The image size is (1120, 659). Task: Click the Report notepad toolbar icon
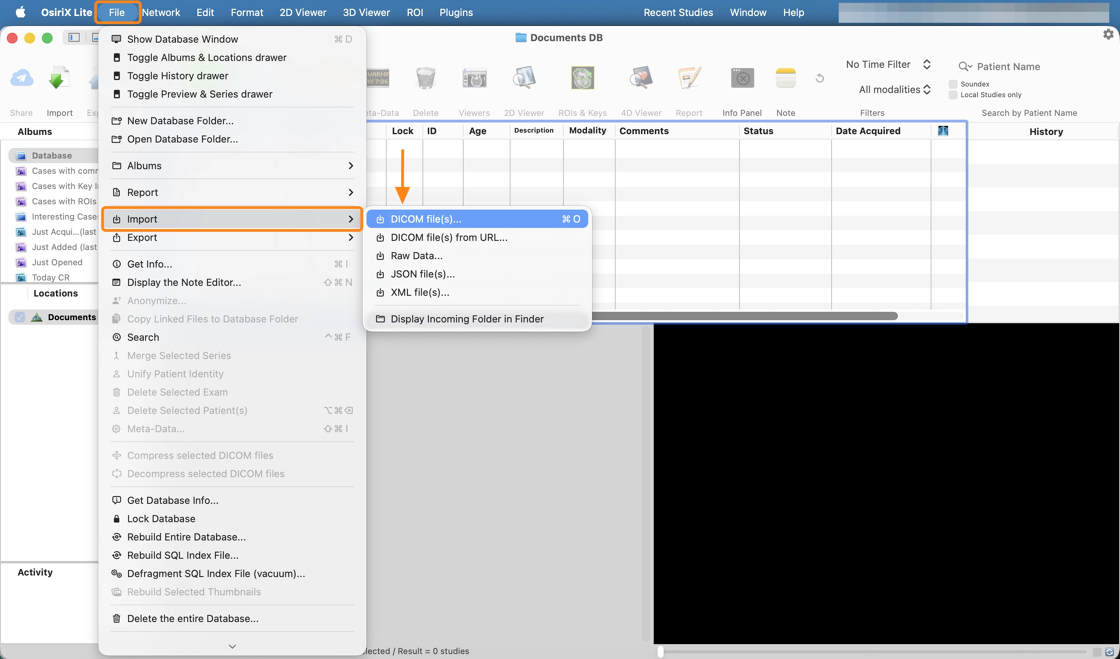[x=689, y=78]
